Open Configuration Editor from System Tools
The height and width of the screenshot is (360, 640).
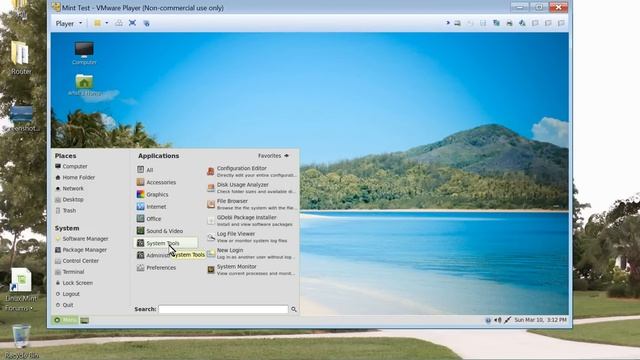coord(251,171)
